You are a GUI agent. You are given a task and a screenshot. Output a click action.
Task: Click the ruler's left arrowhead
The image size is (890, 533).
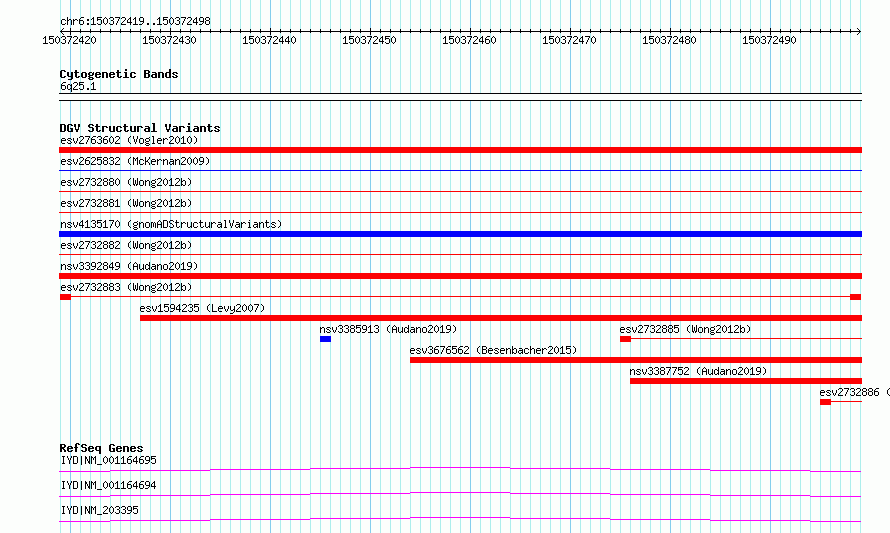(x=62, y=31)
